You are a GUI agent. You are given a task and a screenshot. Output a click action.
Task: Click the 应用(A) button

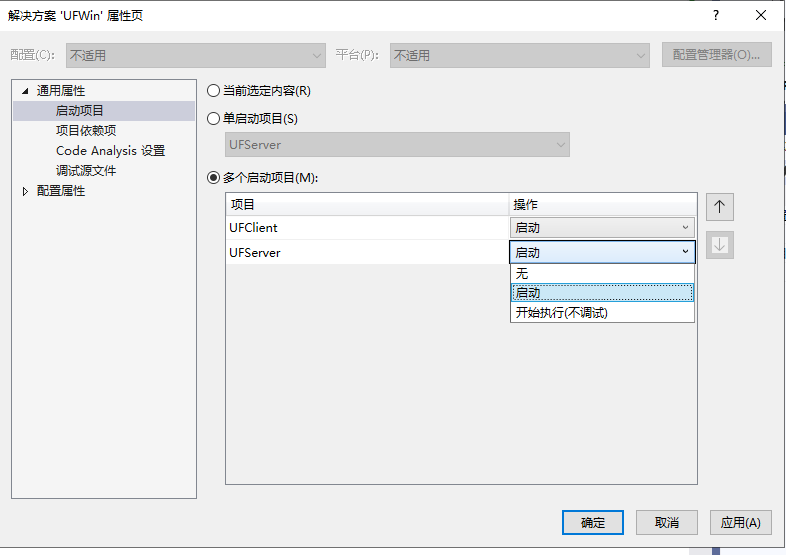[x=740, y=523]
